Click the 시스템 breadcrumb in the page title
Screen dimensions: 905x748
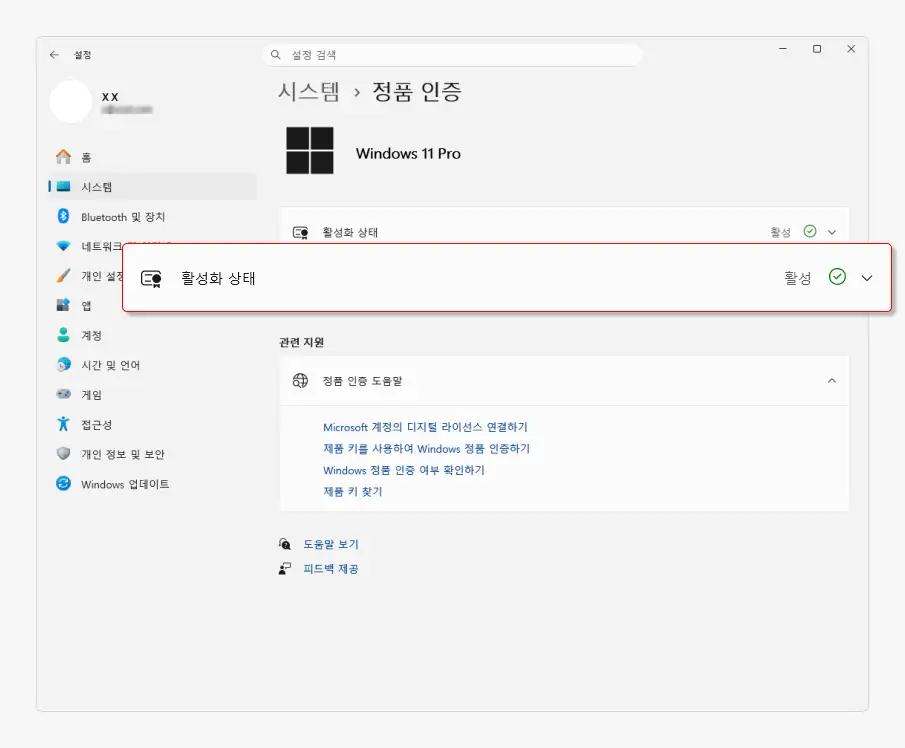coord(309,92)
